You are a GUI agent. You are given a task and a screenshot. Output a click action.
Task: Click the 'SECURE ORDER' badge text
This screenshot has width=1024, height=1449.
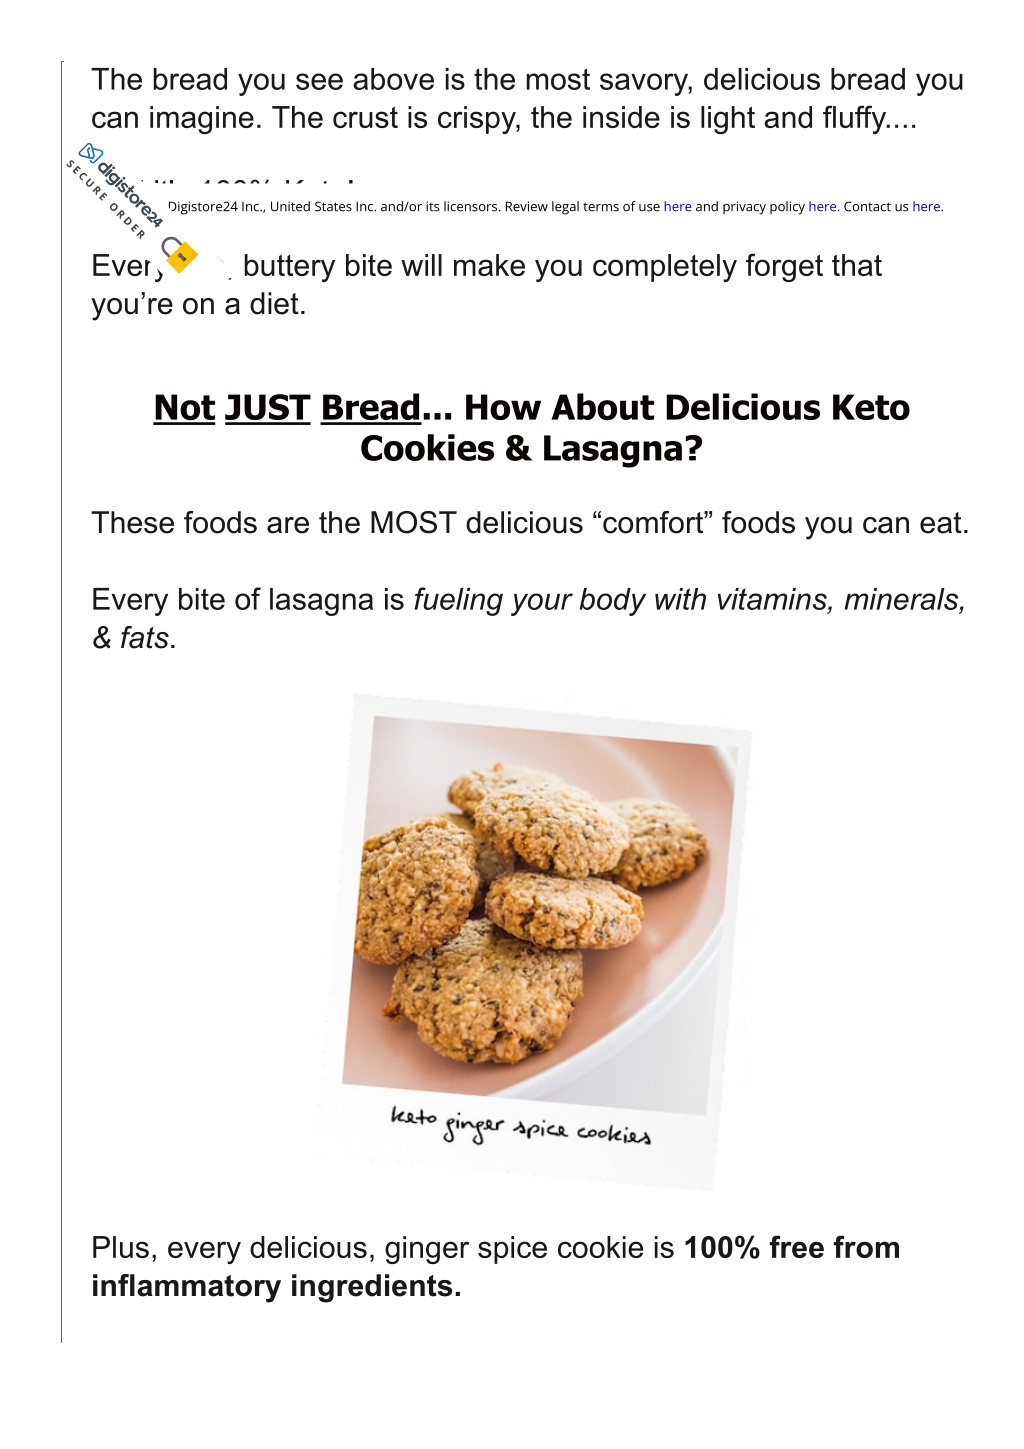point(106,200)
